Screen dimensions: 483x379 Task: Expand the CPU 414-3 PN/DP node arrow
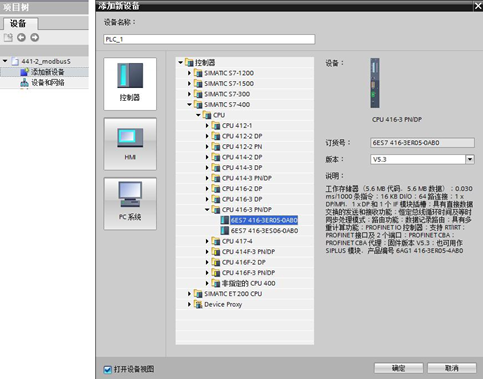click(207, 178)
